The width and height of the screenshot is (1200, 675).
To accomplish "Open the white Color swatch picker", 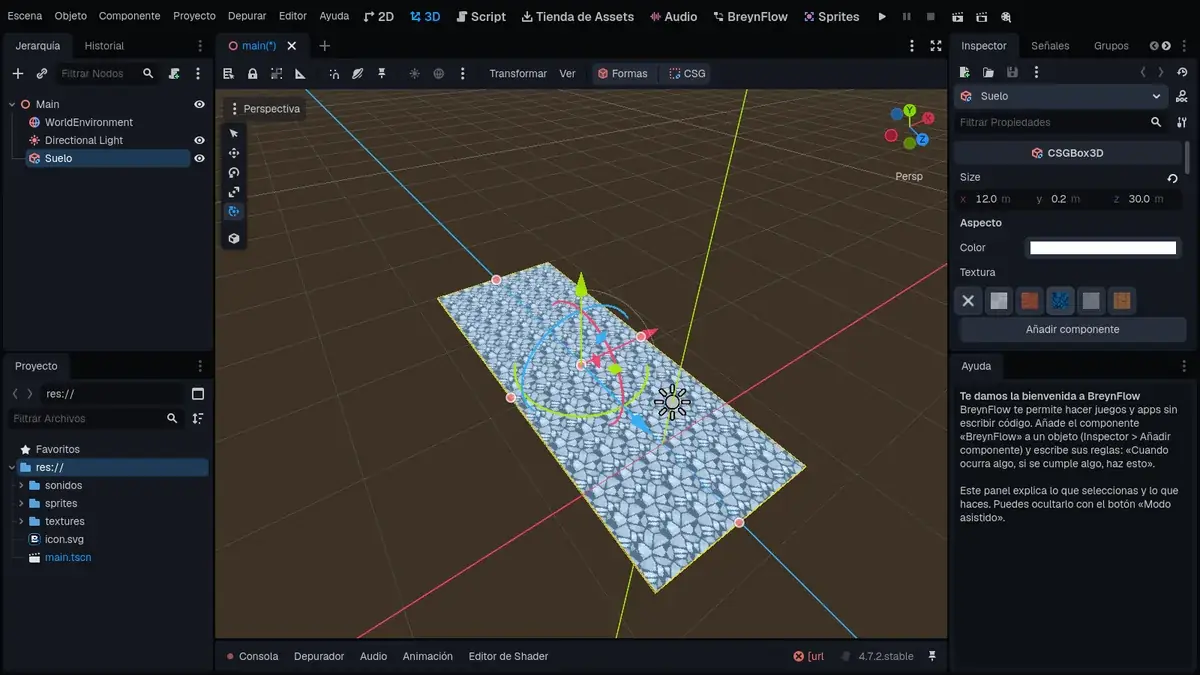I will (x=1103, y=248).
